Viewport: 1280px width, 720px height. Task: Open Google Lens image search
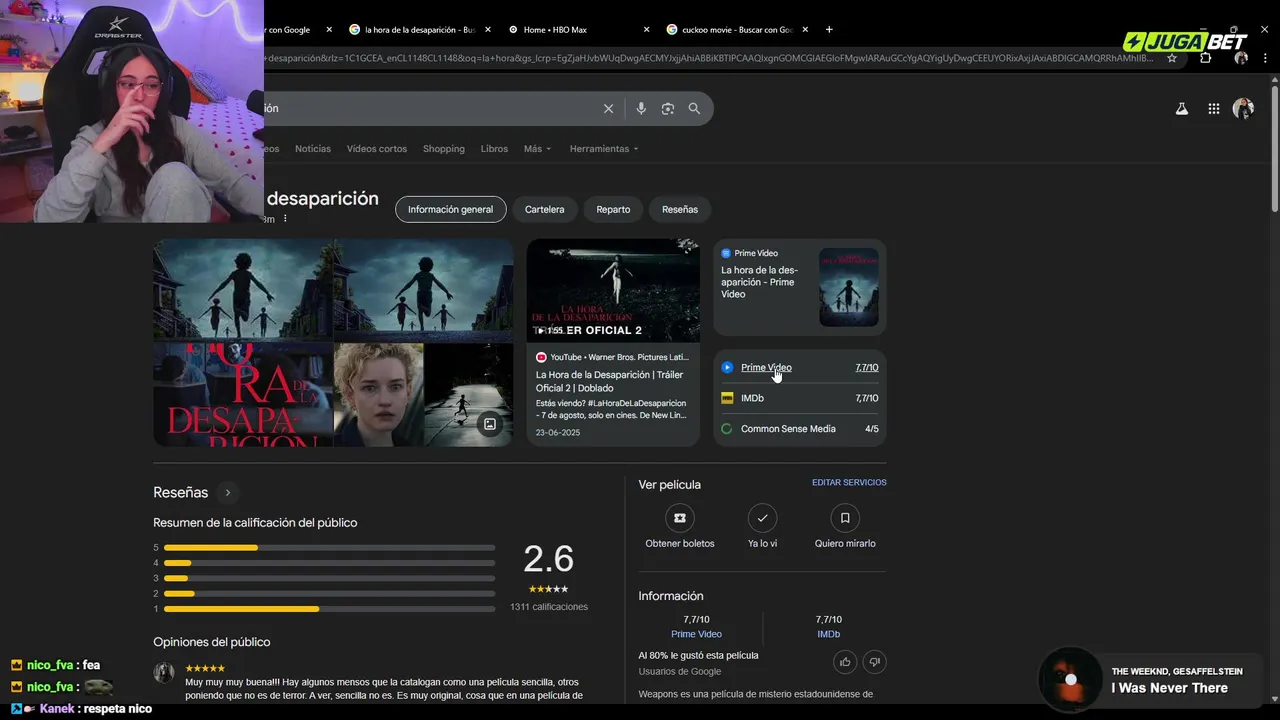(x=668, y=108)
